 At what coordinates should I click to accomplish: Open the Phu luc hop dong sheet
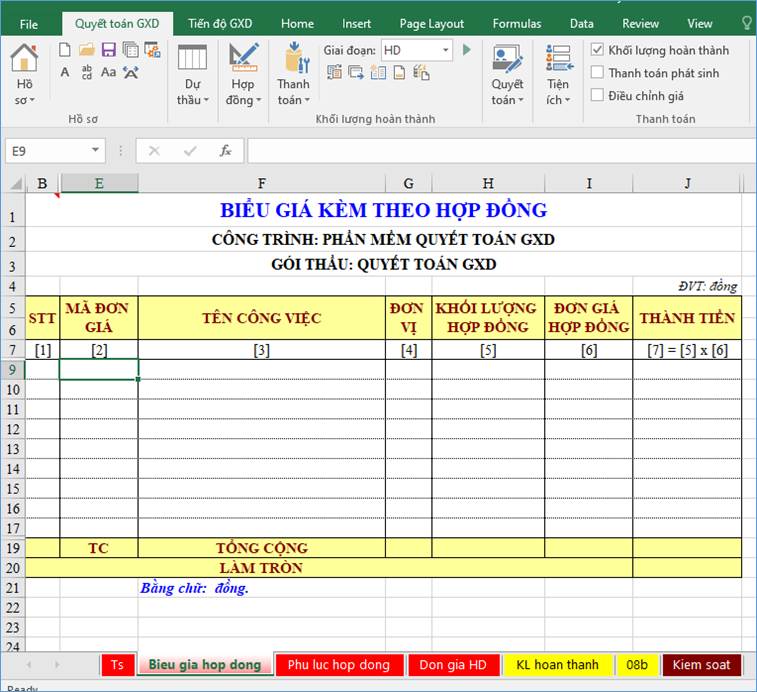point(339,665)
